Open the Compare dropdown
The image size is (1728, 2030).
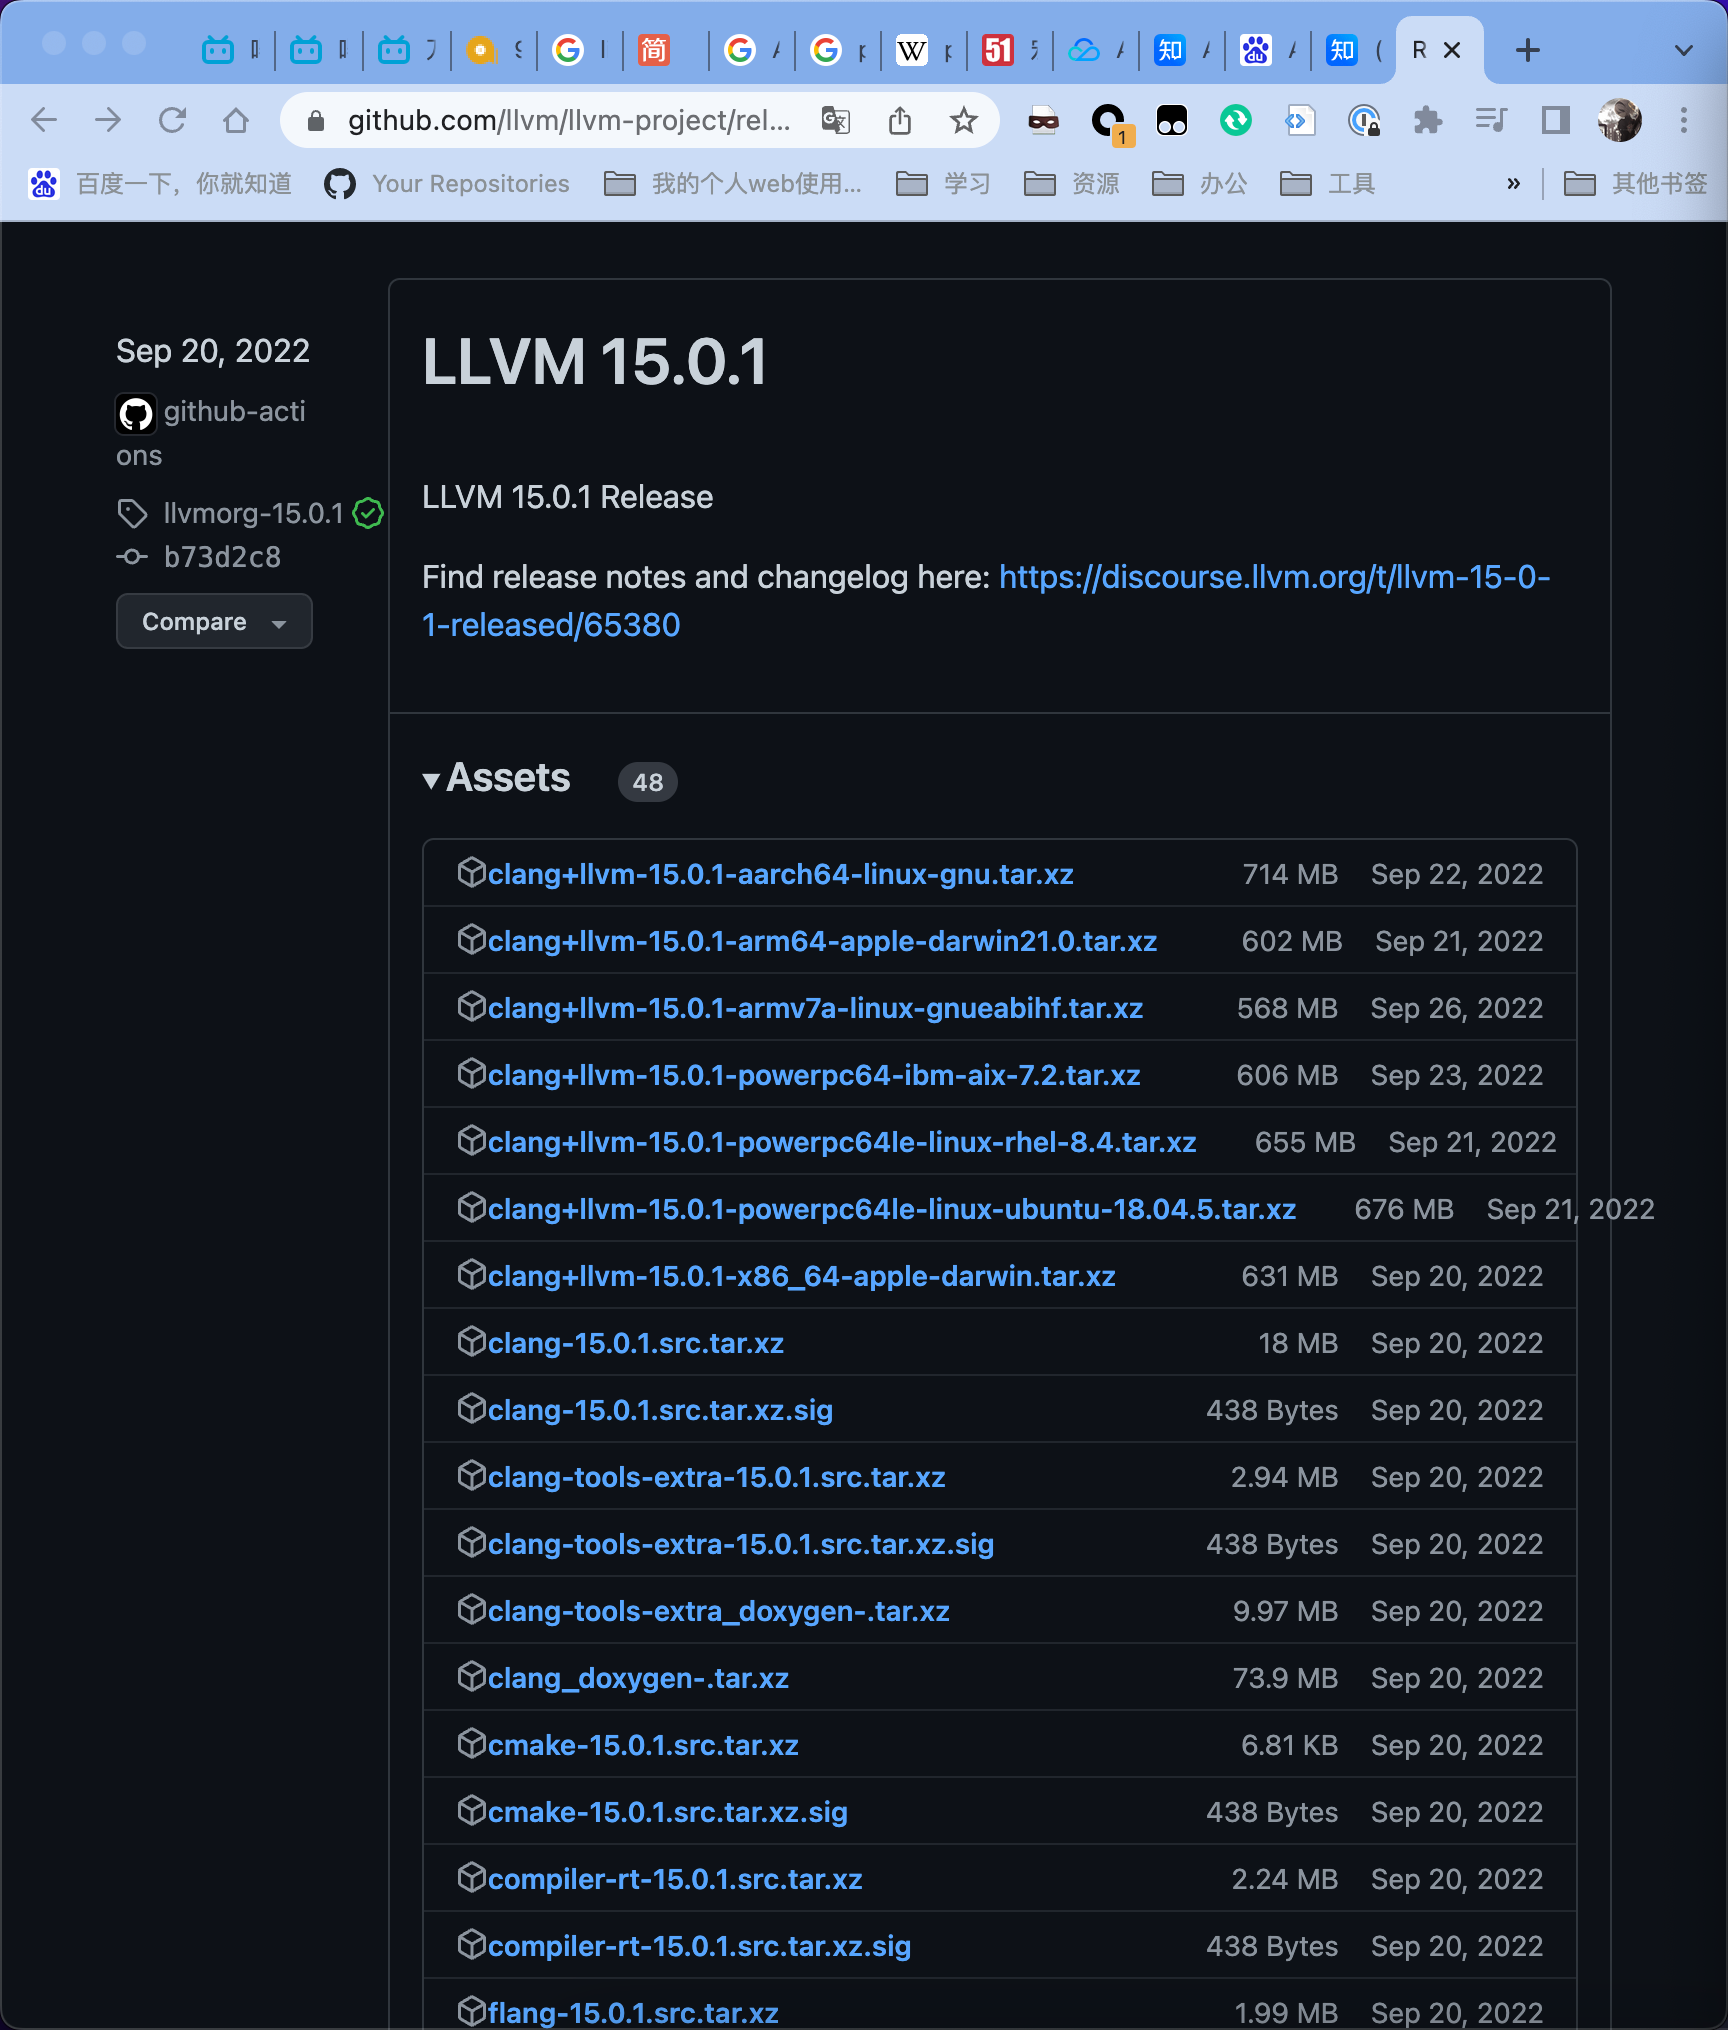[x=214, y=621]
